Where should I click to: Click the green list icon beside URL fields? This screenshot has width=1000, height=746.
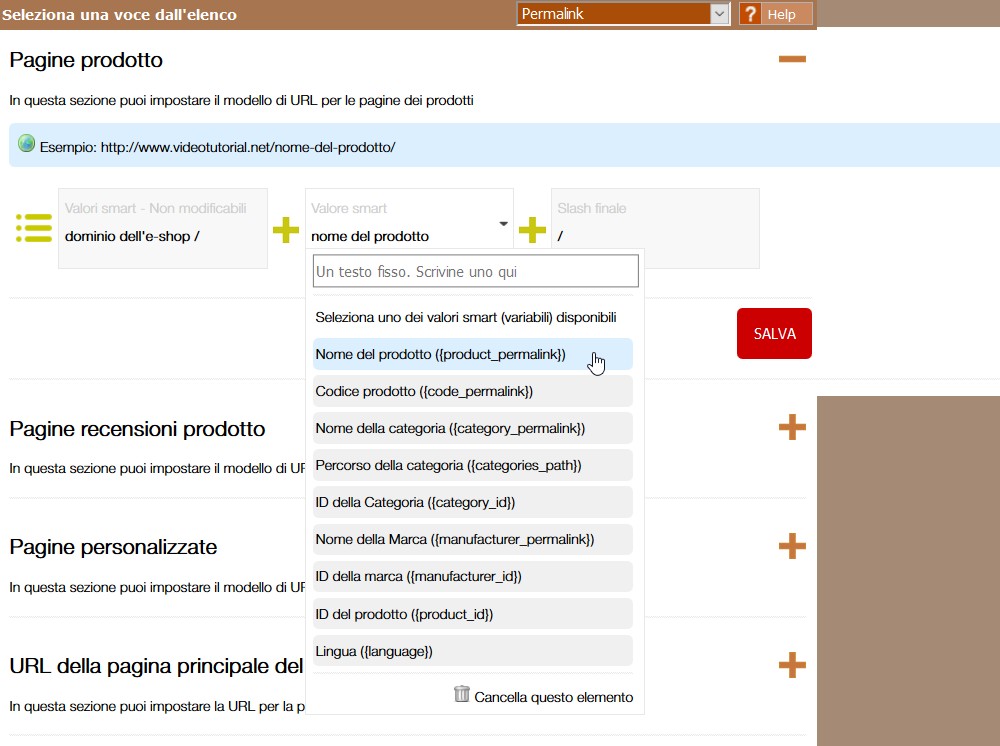pyautogui.click(x=34, y=228)
